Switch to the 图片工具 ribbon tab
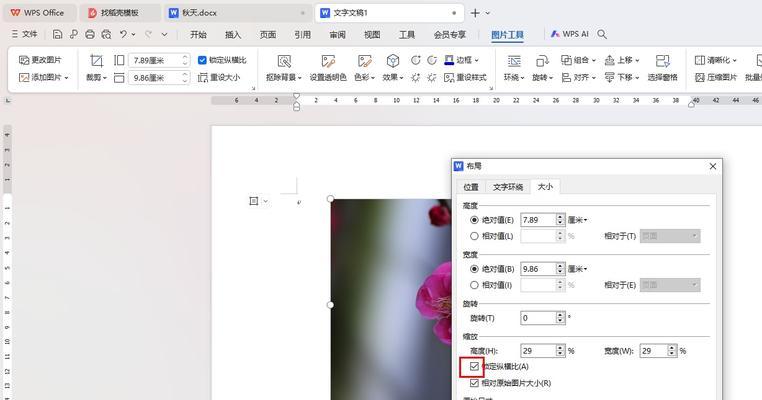Viewport: 762px width, 400px height. coord(507,35)
